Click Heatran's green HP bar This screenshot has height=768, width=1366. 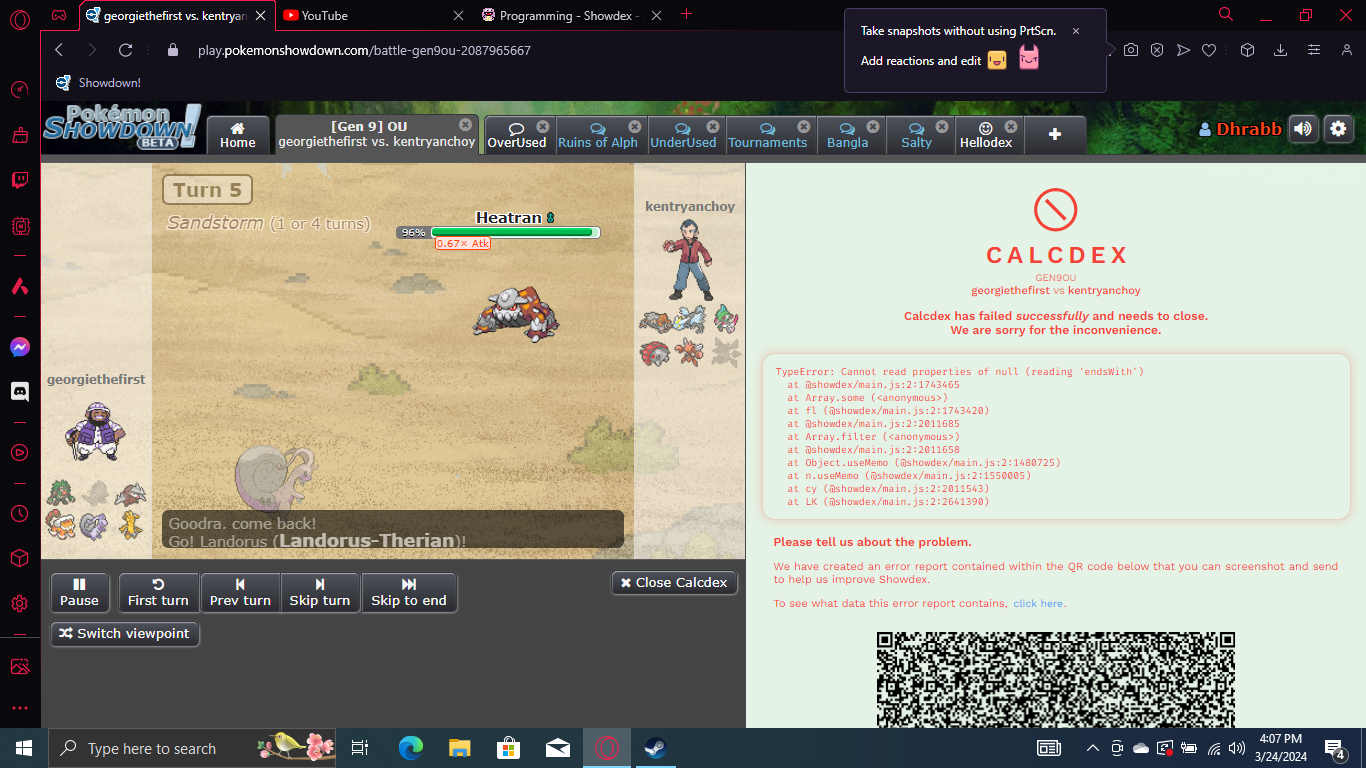coord(514,232)
